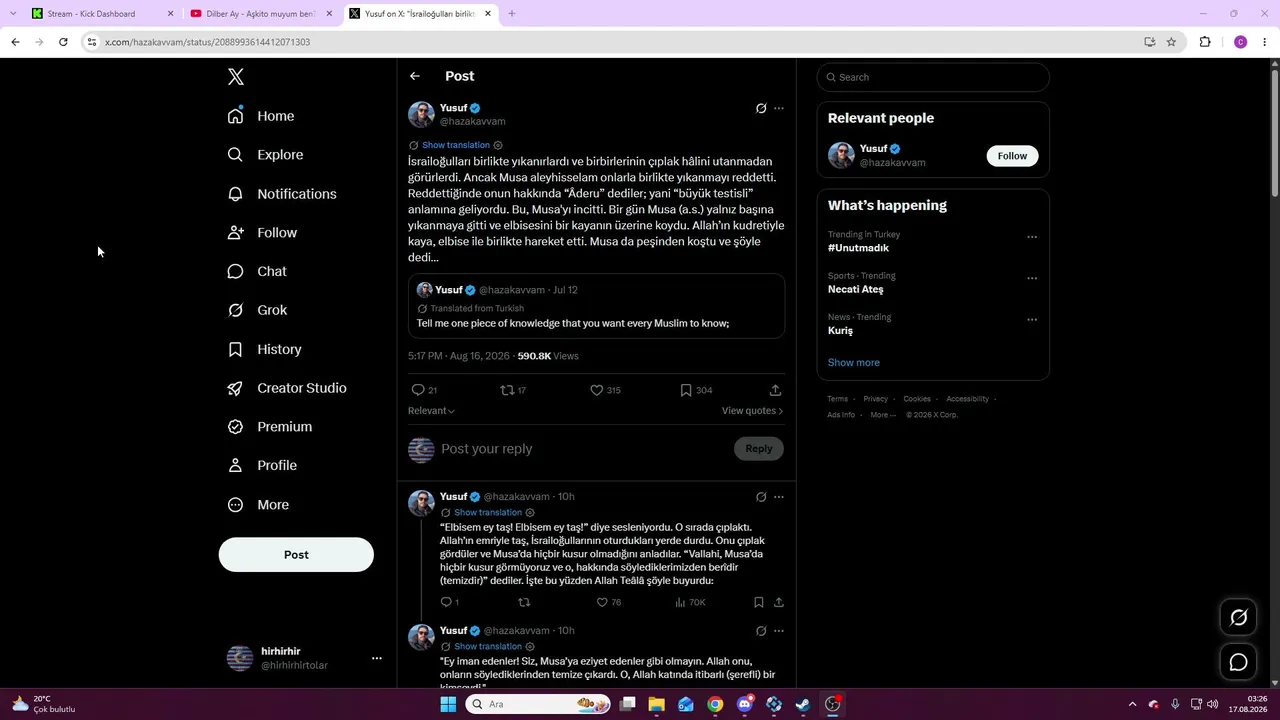
Task: Switch to the Stream - Kick Dashboard tab
Action: coord(103,14)
